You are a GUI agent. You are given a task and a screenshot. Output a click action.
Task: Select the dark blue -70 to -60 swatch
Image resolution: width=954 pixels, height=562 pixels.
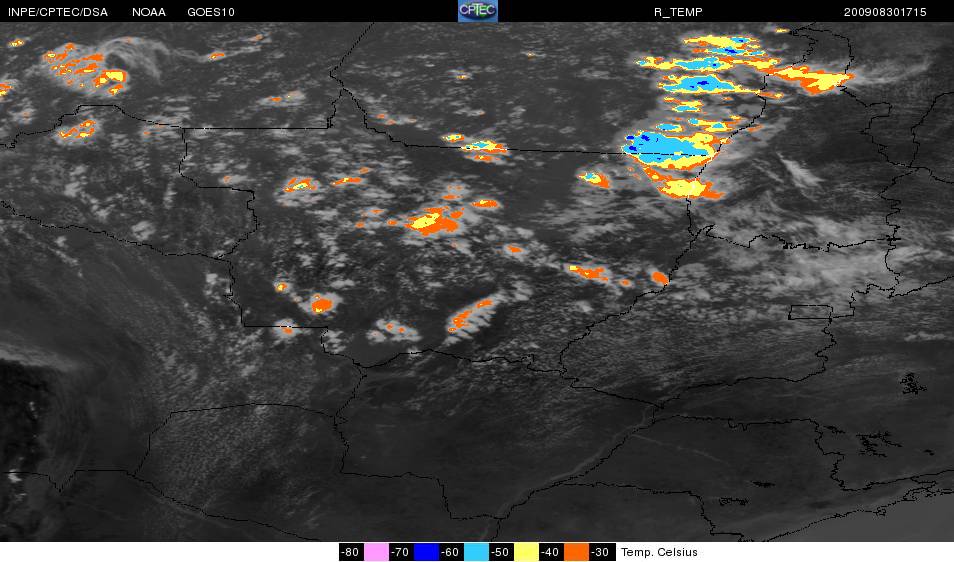426,552
